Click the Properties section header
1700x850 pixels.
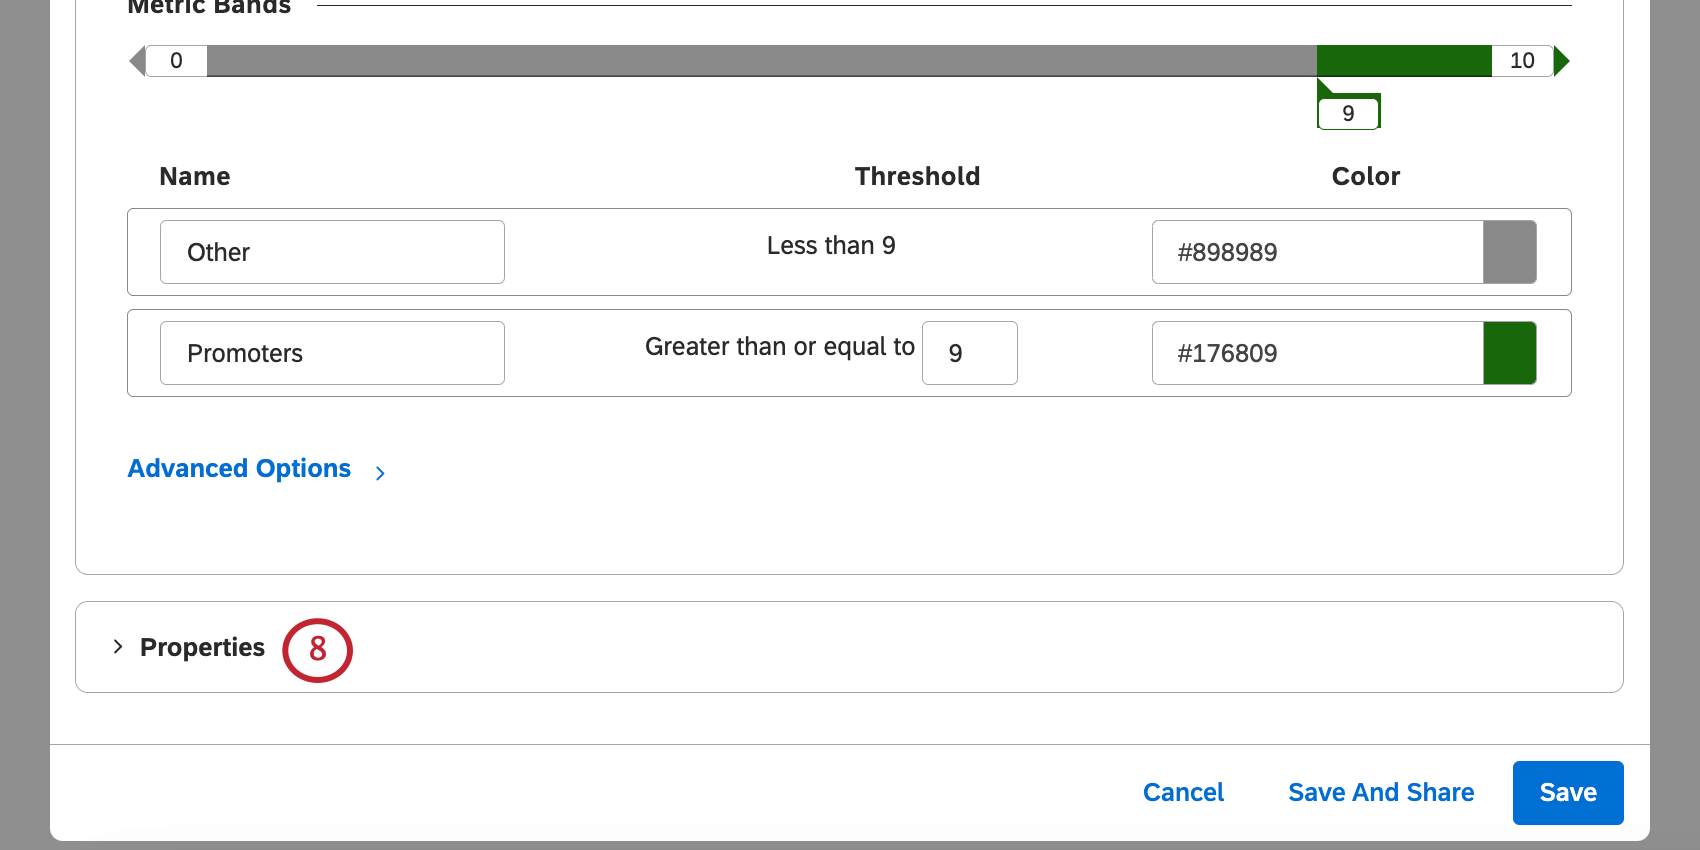203,648
